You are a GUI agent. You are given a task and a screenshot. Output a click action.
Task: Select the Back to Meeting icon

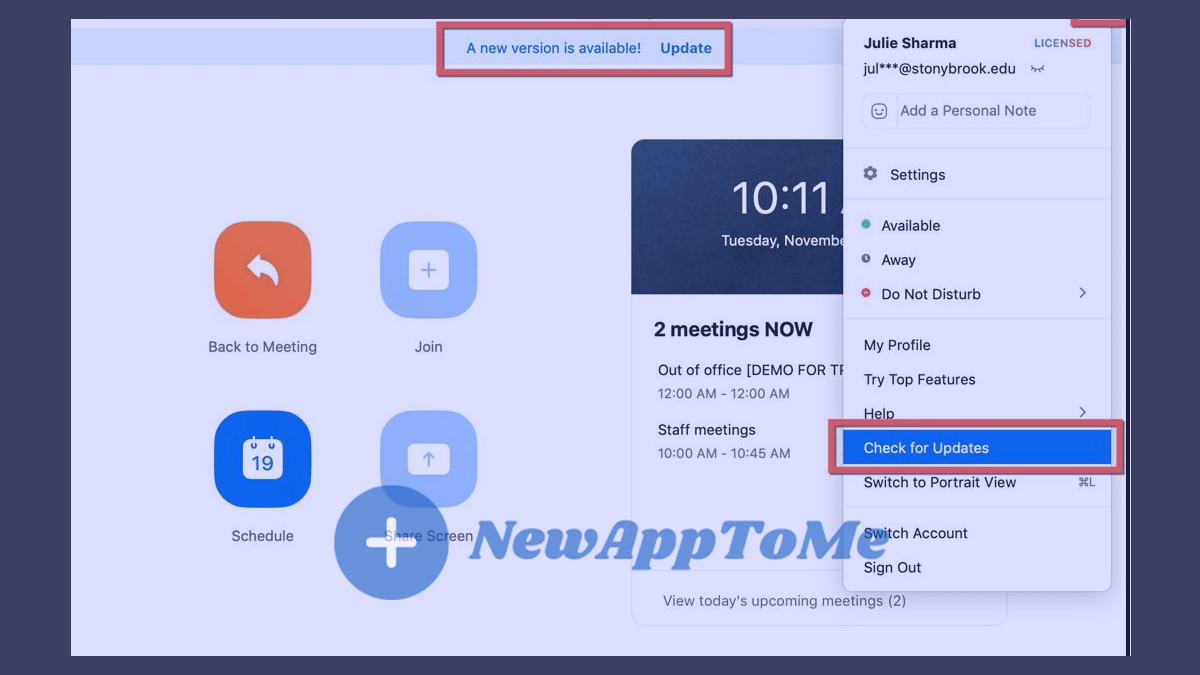pos(262,269)
